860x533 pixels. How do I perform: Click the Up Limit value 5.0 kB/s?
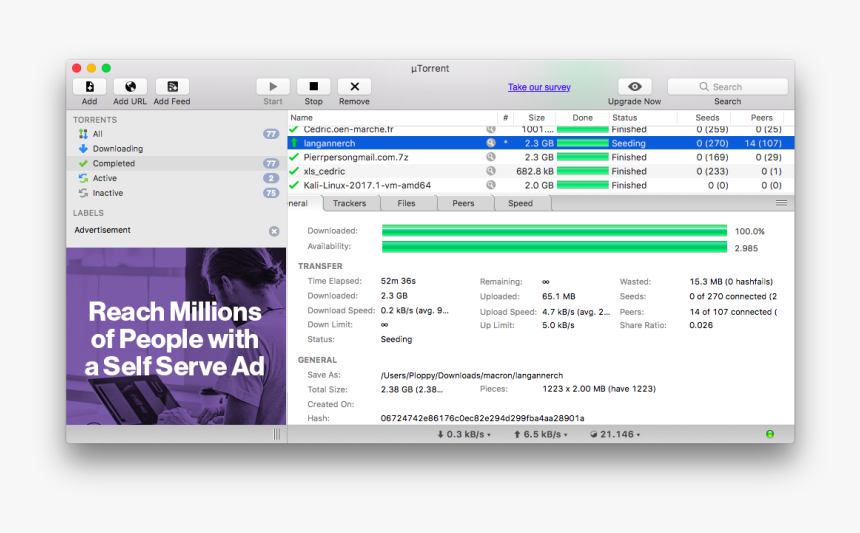[x=558, y=325]
